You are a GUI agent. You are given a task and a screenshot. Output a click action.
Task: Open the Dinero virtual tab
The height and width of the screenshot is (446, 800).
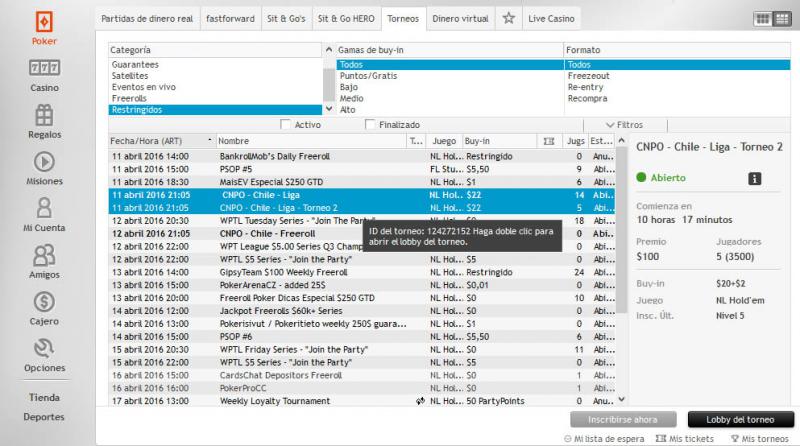pyautogui.click(x=460, y=19)
